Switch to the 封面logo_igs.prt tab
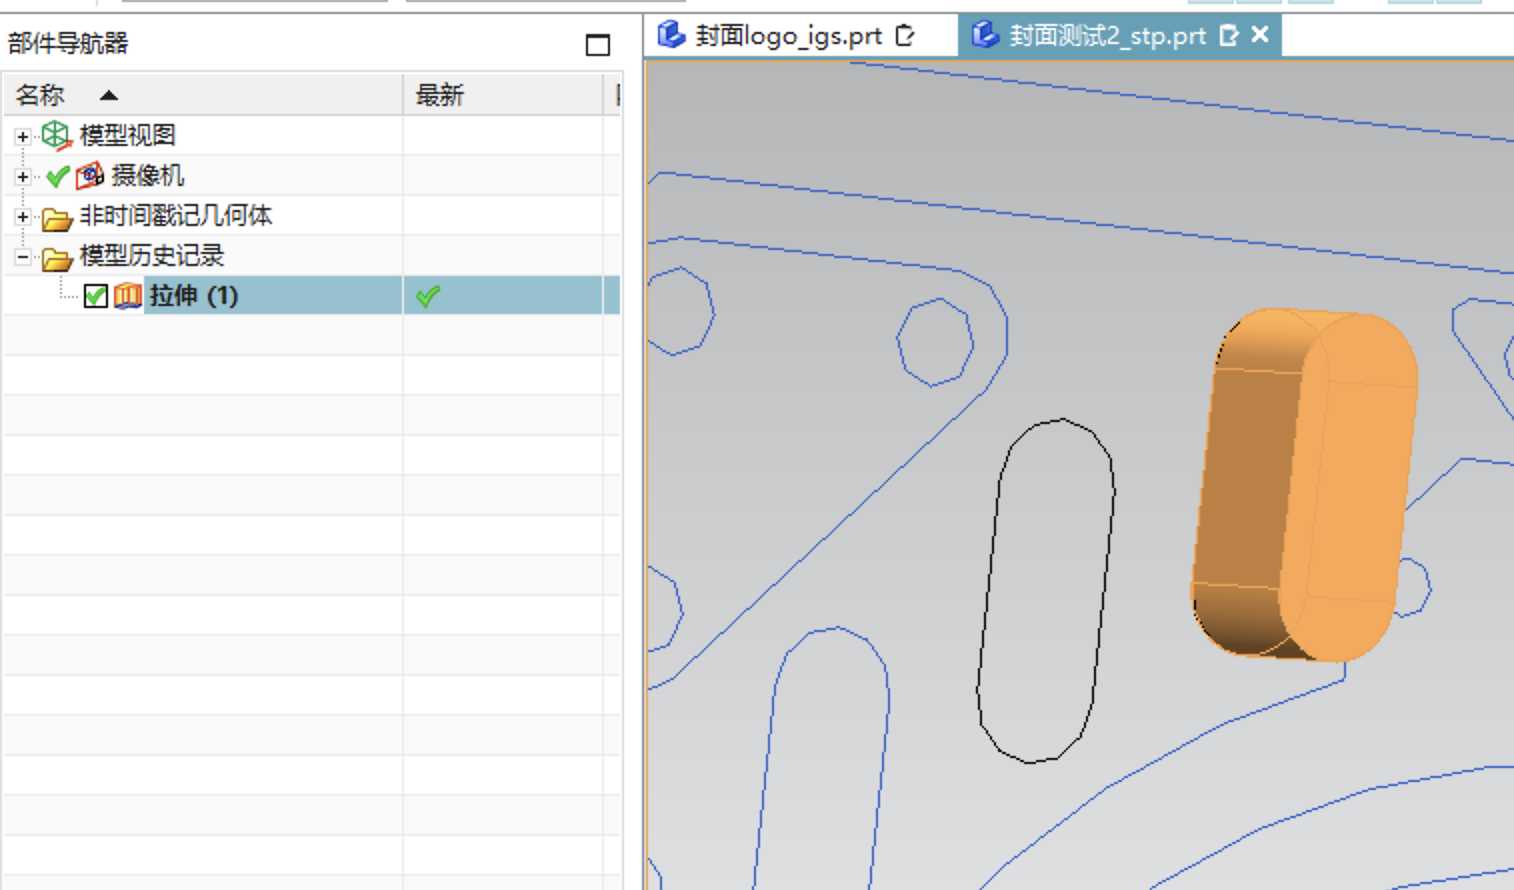This screenshot has height=890, width=1514. 788,36
